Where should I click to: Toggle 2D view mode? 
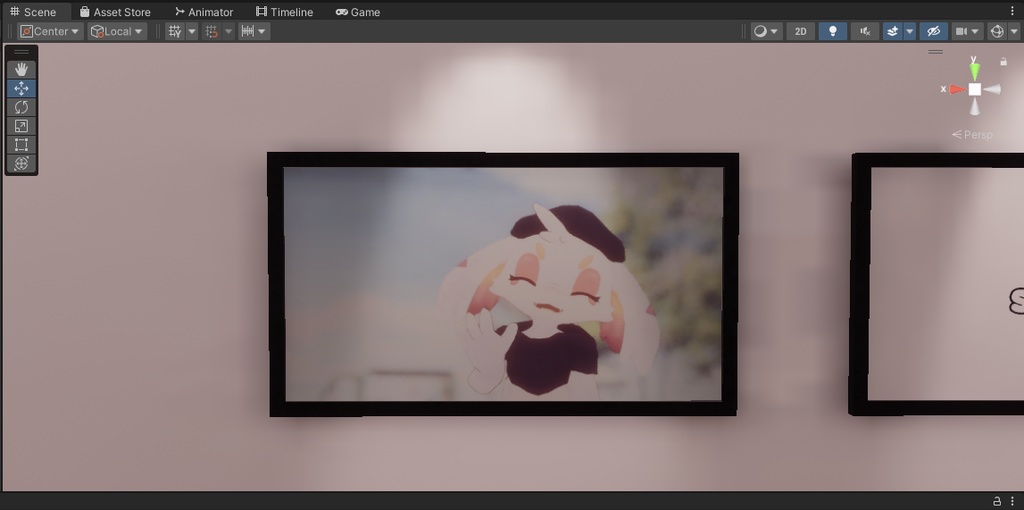[801, 31]
